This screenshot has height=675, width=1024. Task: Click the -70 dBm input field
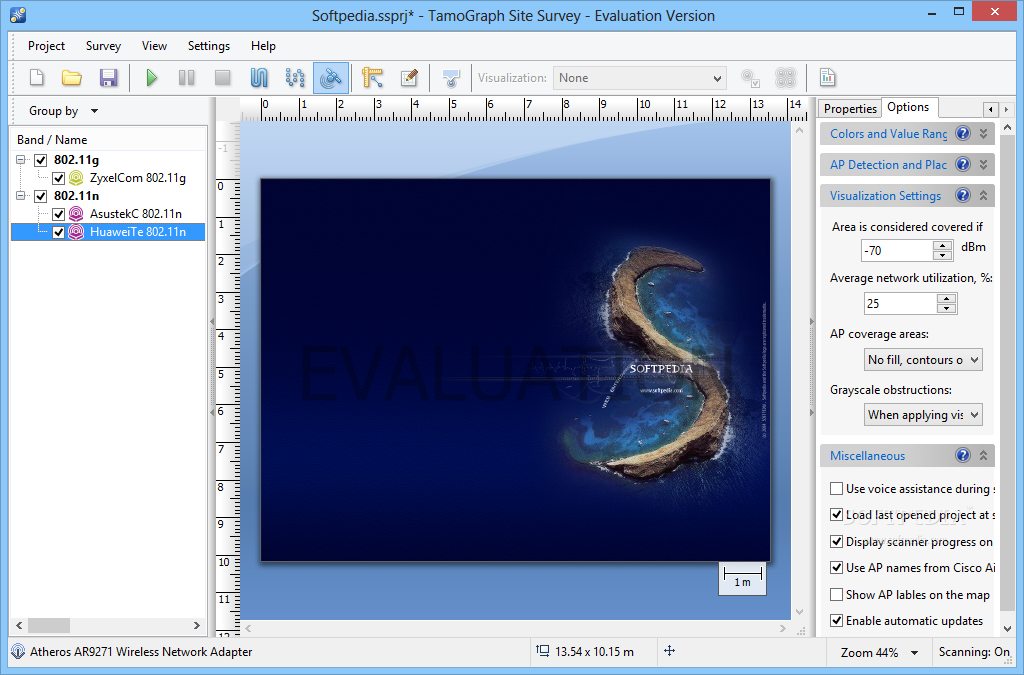tap(897, 250)
